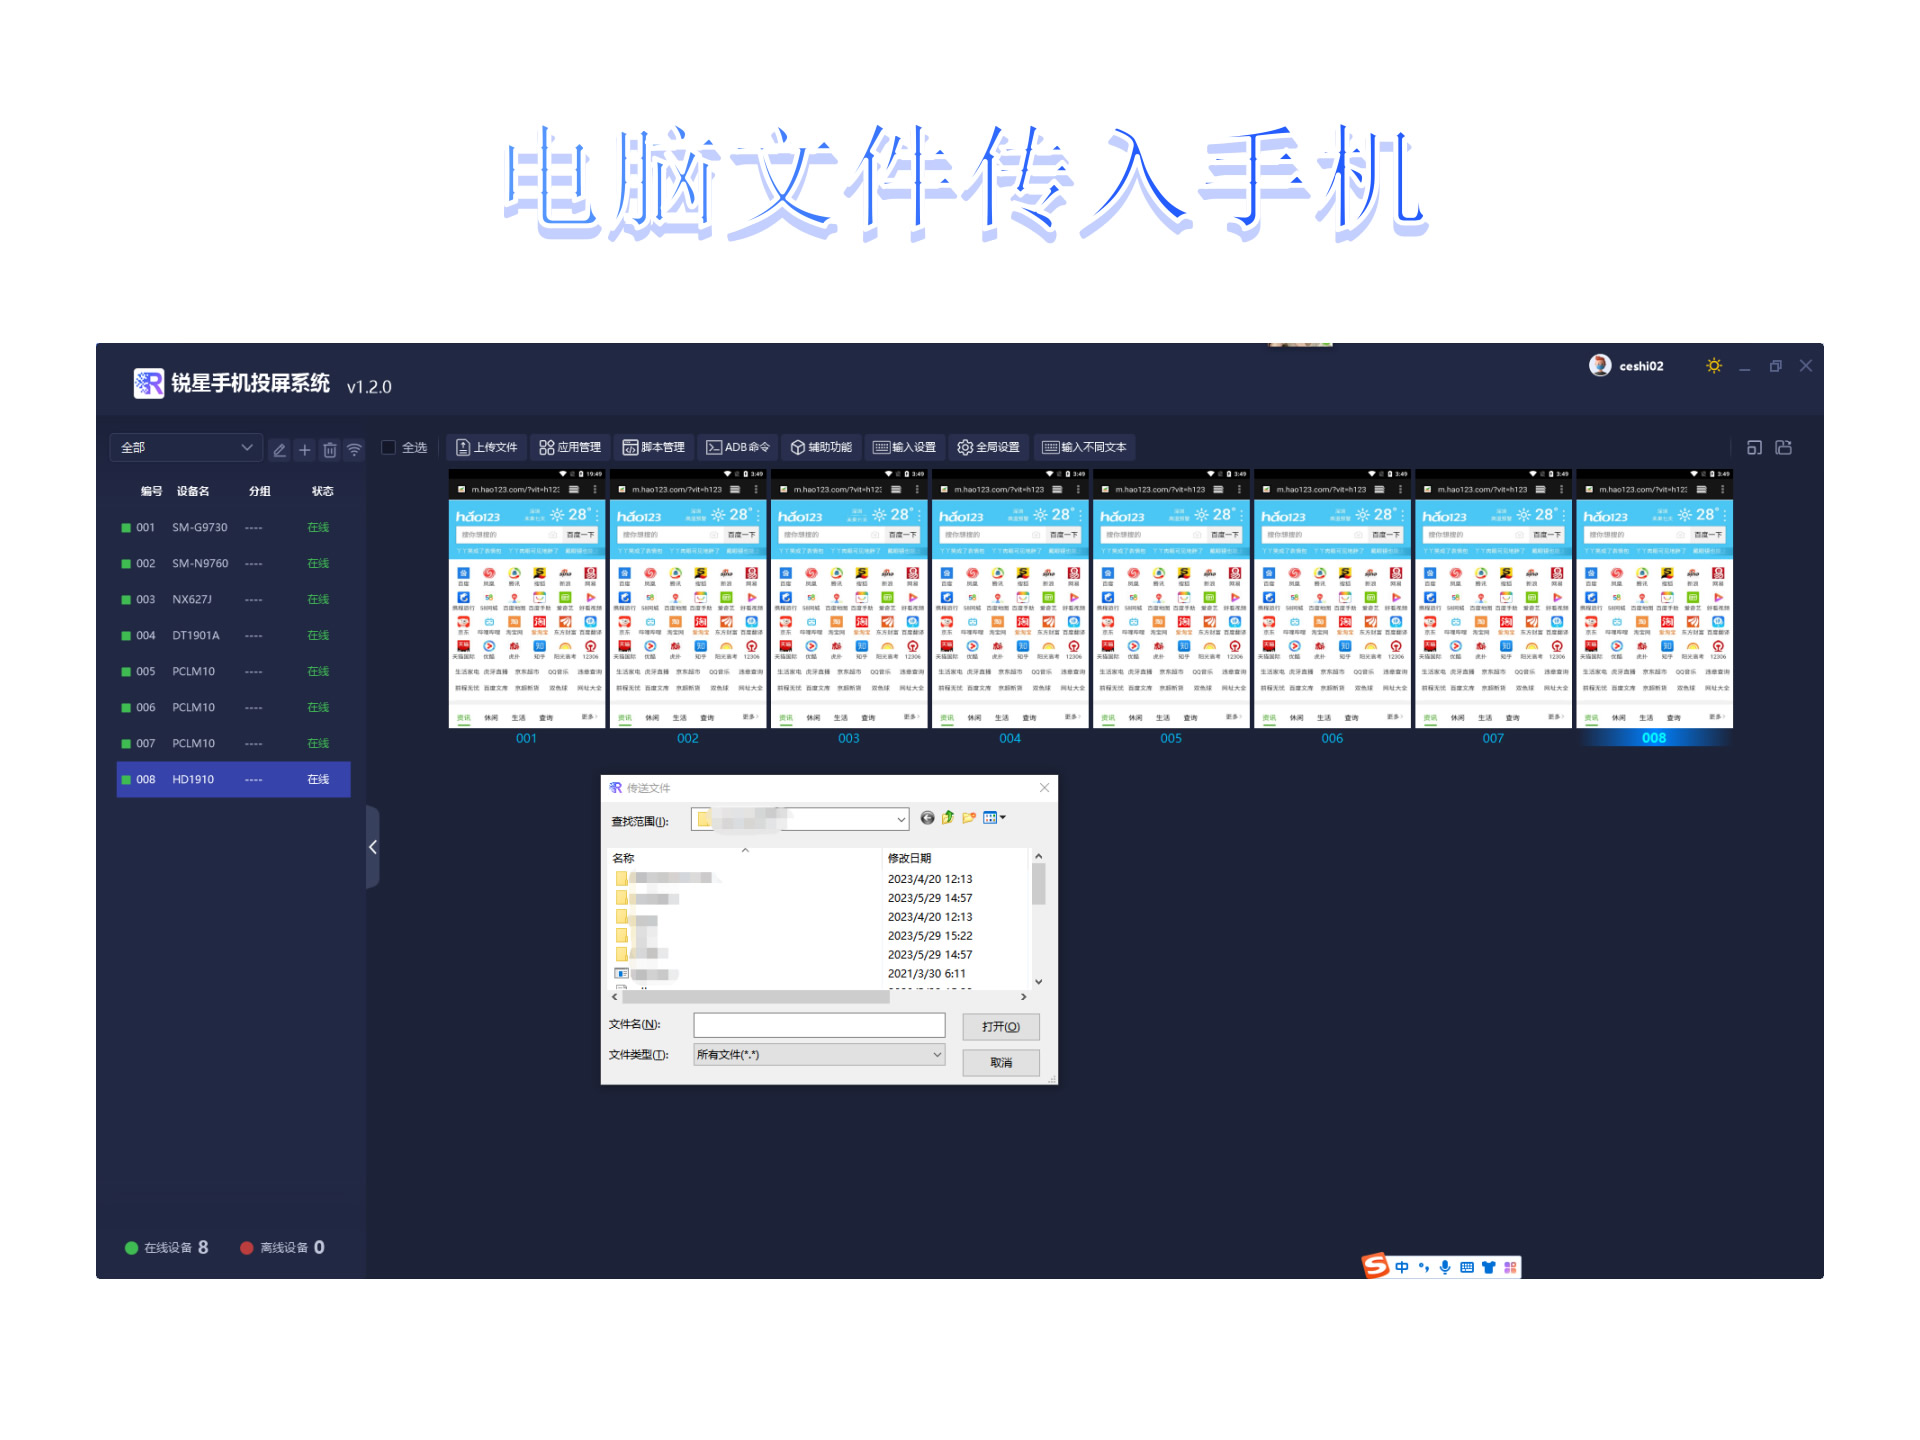Select device row 005 PCLM10
Image resolution: width=1920 pixels, height=1440 pixels.
233,671
